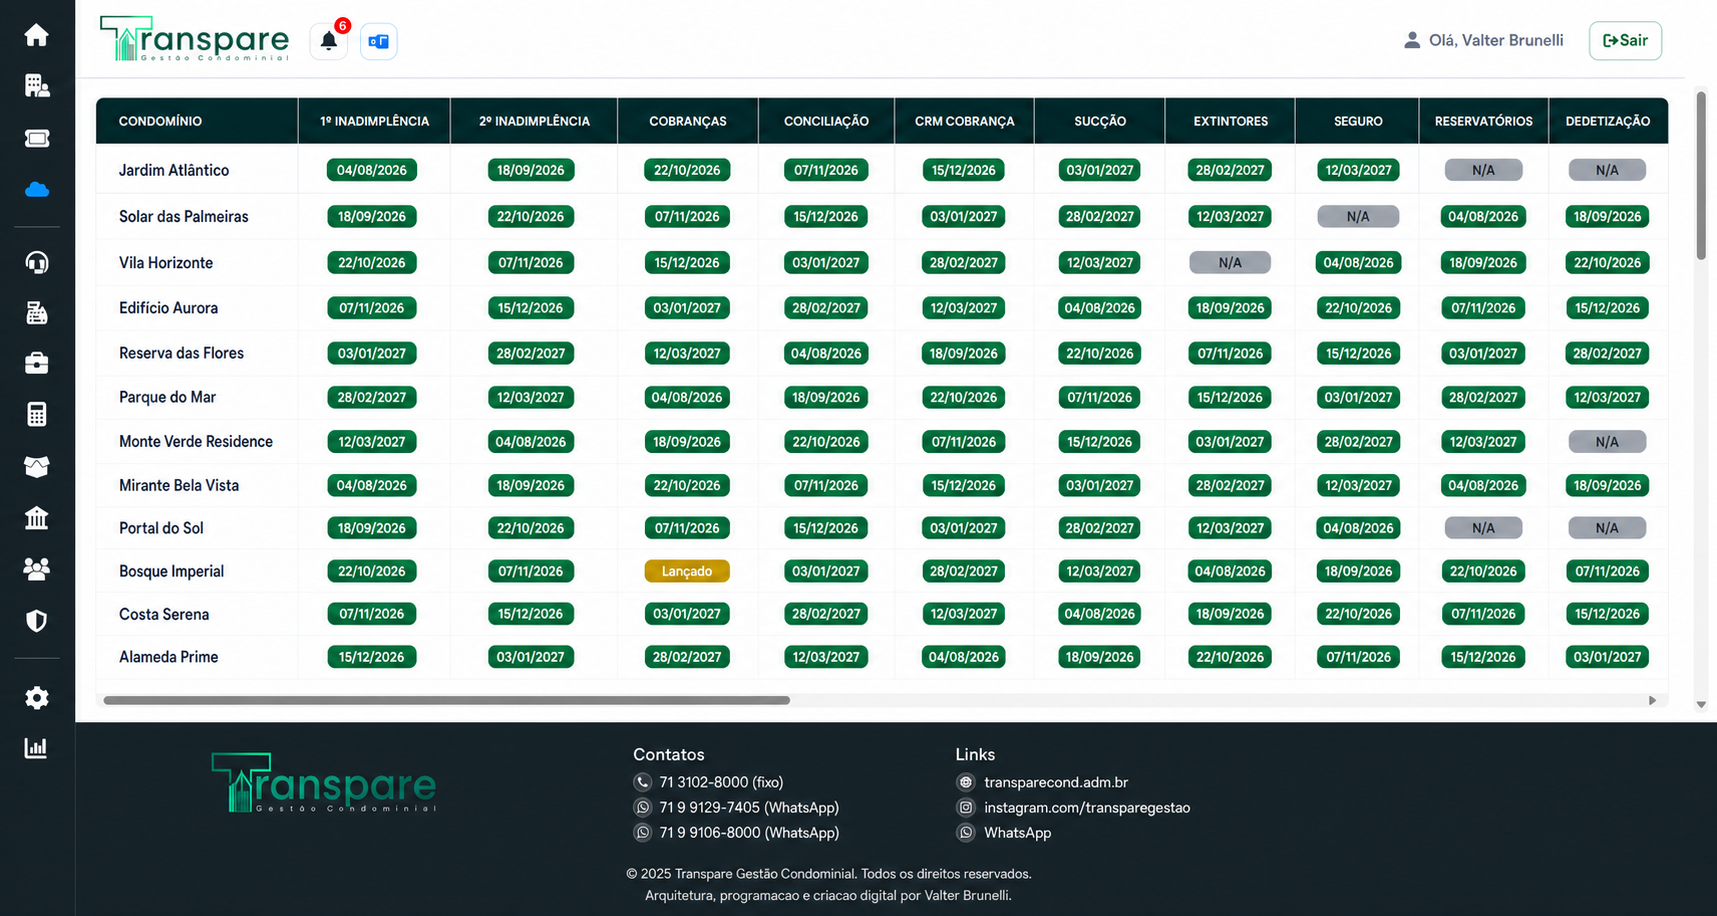The height and width of the screenshot is (916, 1717).
Task: Click 71 9 9129-7405 (WhatsApp) contact
Action: [x=749, y=807]
